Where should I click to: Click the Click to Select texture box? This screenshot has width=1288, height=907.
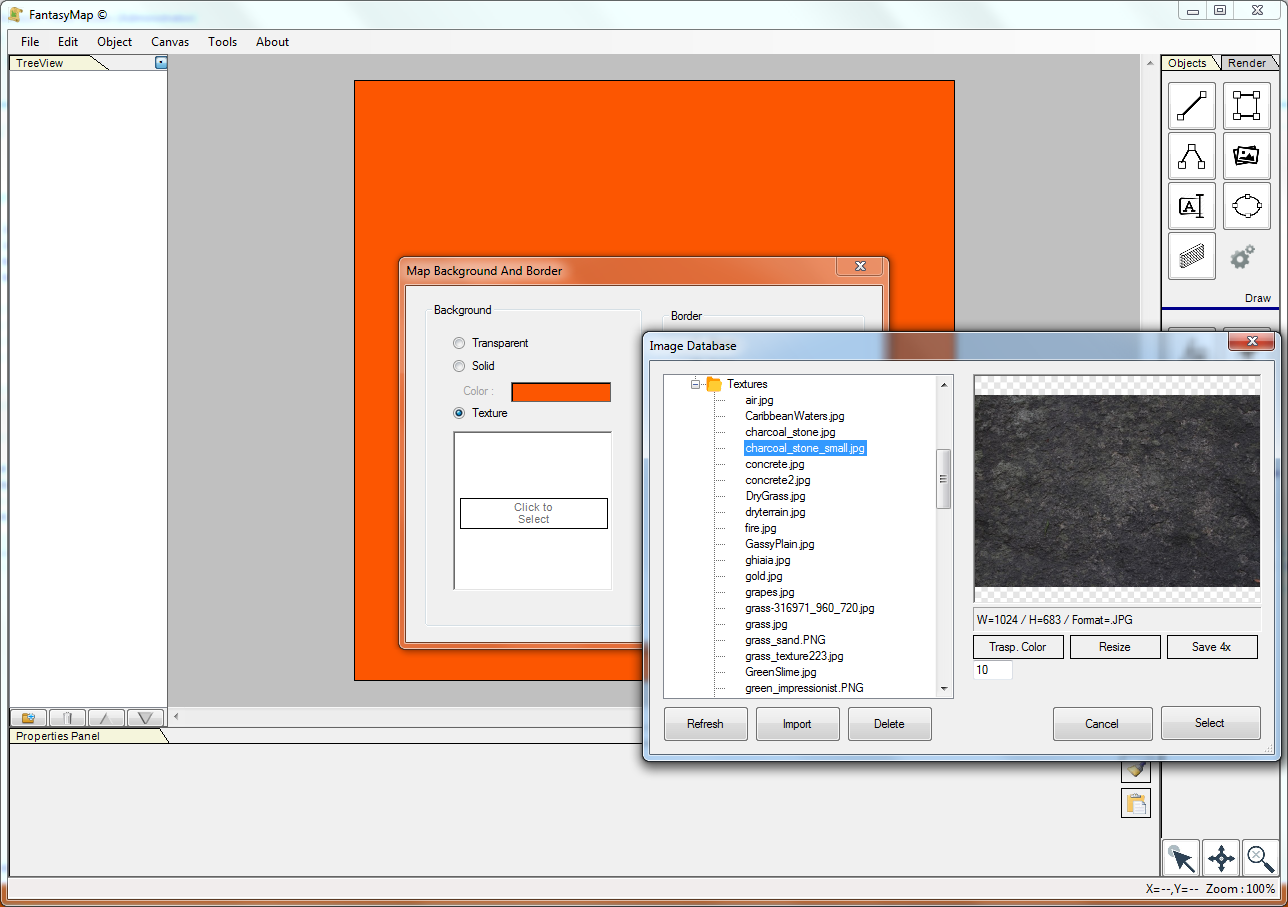tap(534, 513)
